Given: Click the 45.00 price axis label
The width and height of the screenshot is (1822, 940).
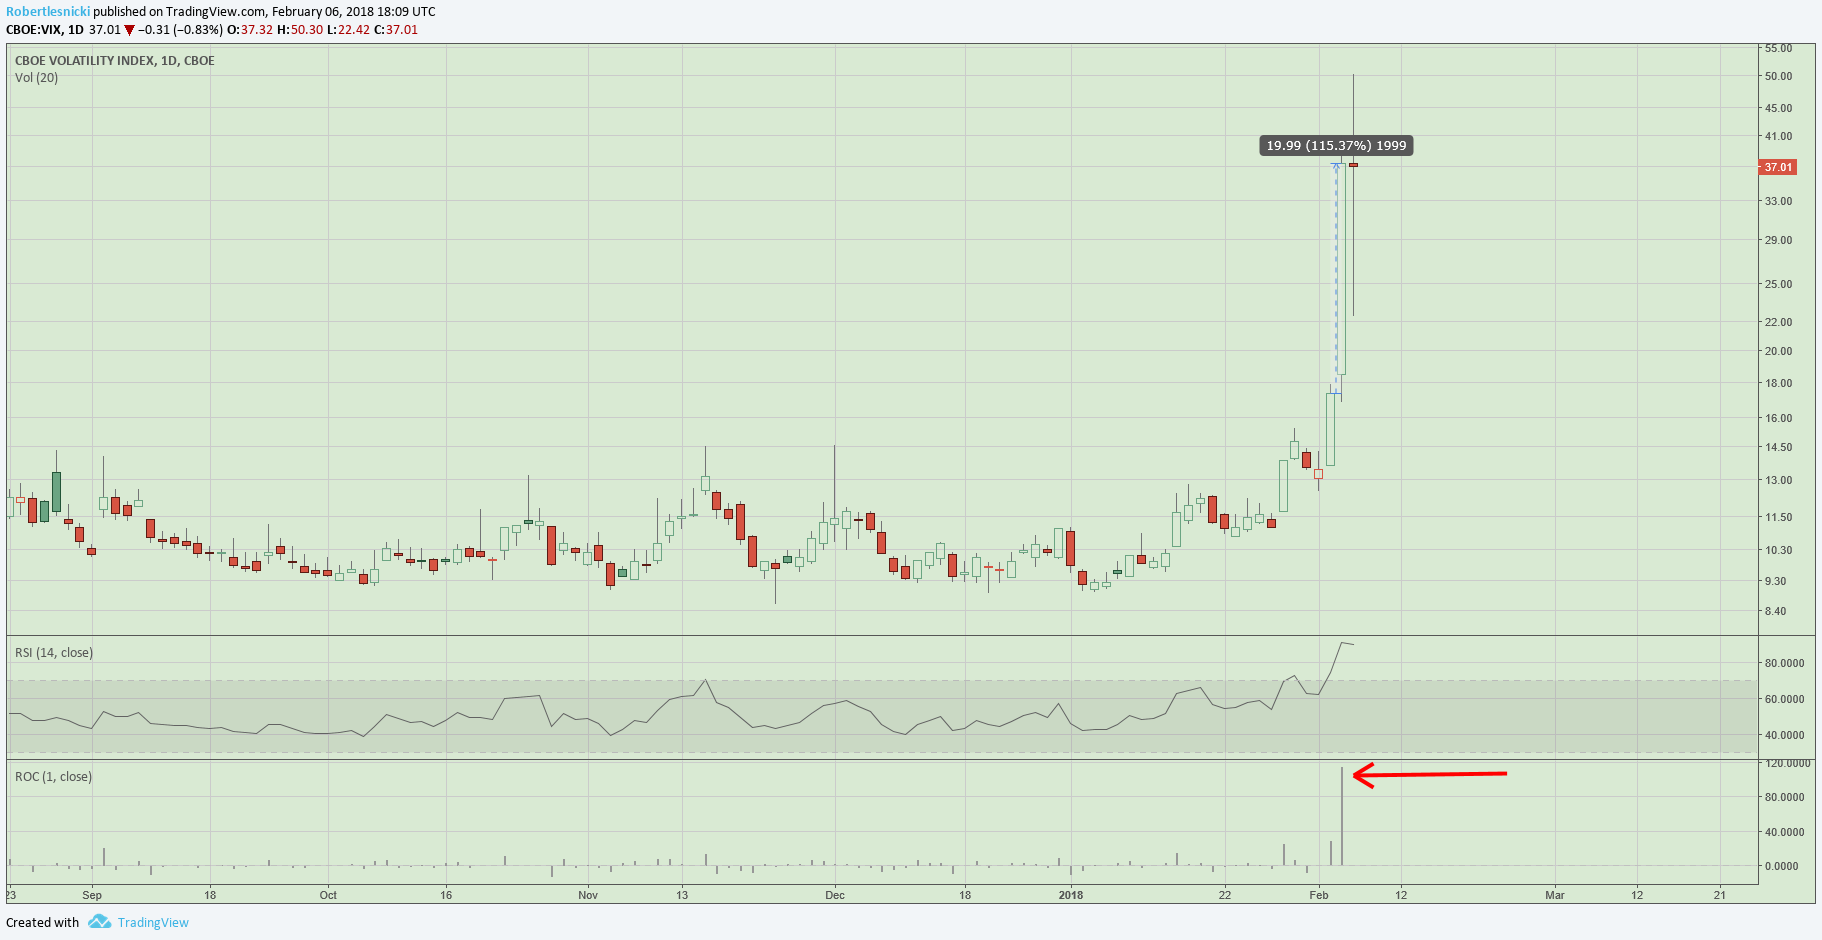Looking at the screenshot, I should coord(1778,108).
